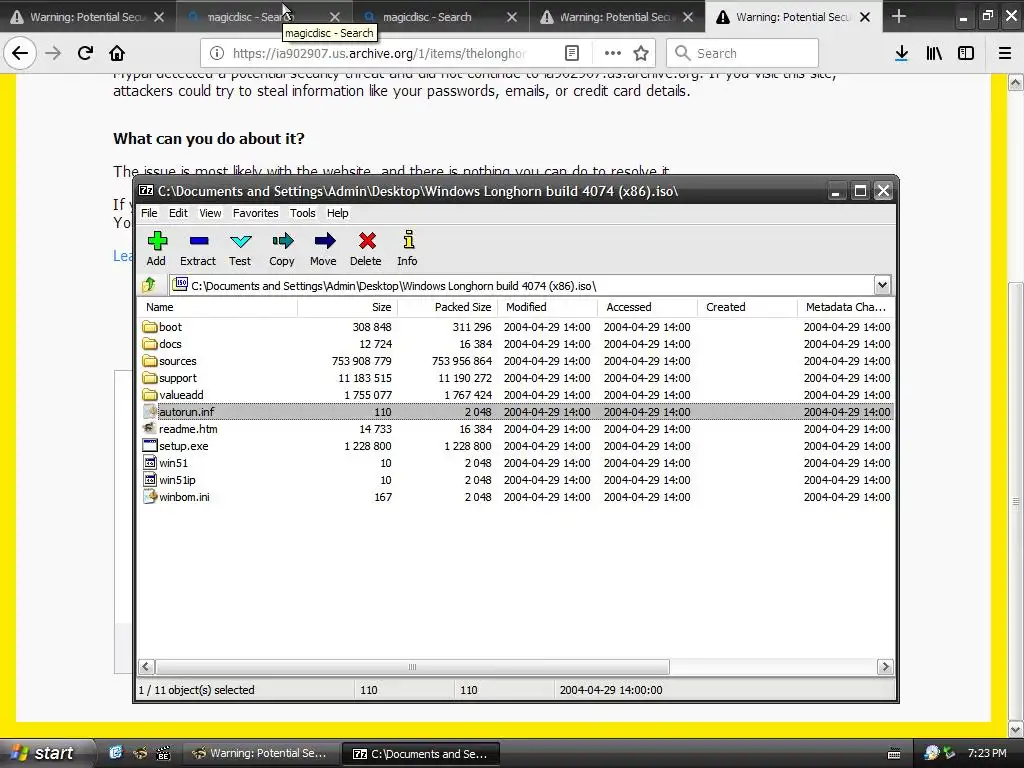Go to the browser home page
This screenshot has height=768, width=1024.
pyautogui.click(x=117, y=53)
